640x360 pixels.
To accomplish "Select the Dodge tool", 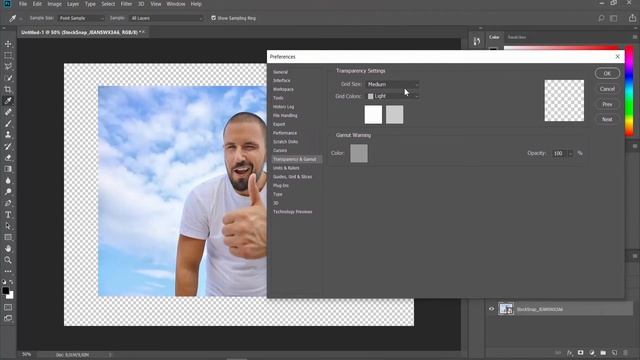I will pyautogui.click(x=8, y=192).
